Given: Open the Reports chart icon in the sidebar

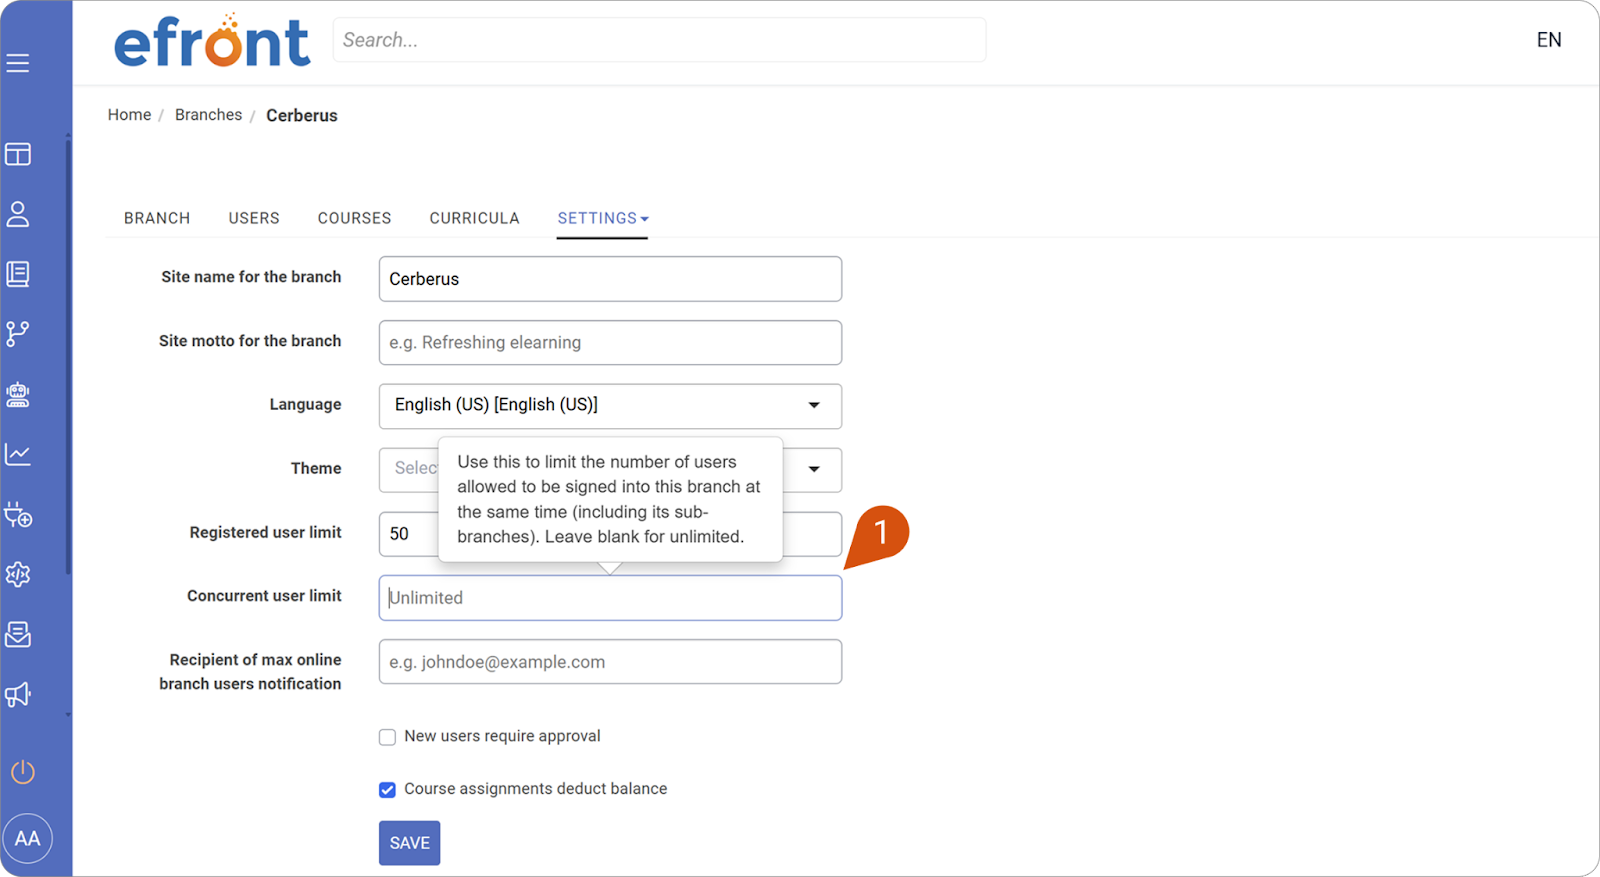Looking at the screenshot, I should [18, 454].
